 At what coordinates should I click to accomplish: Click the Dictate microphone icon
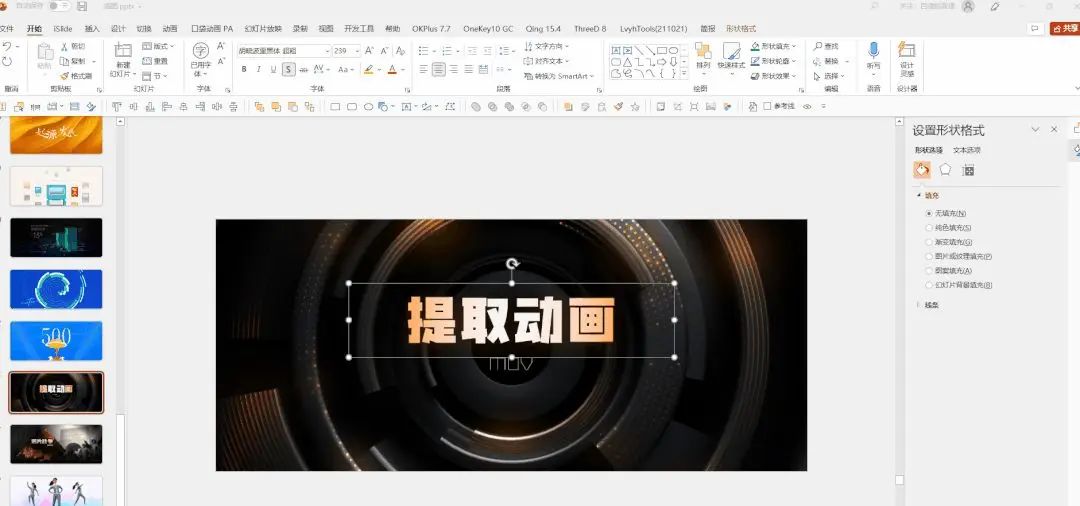873,50
